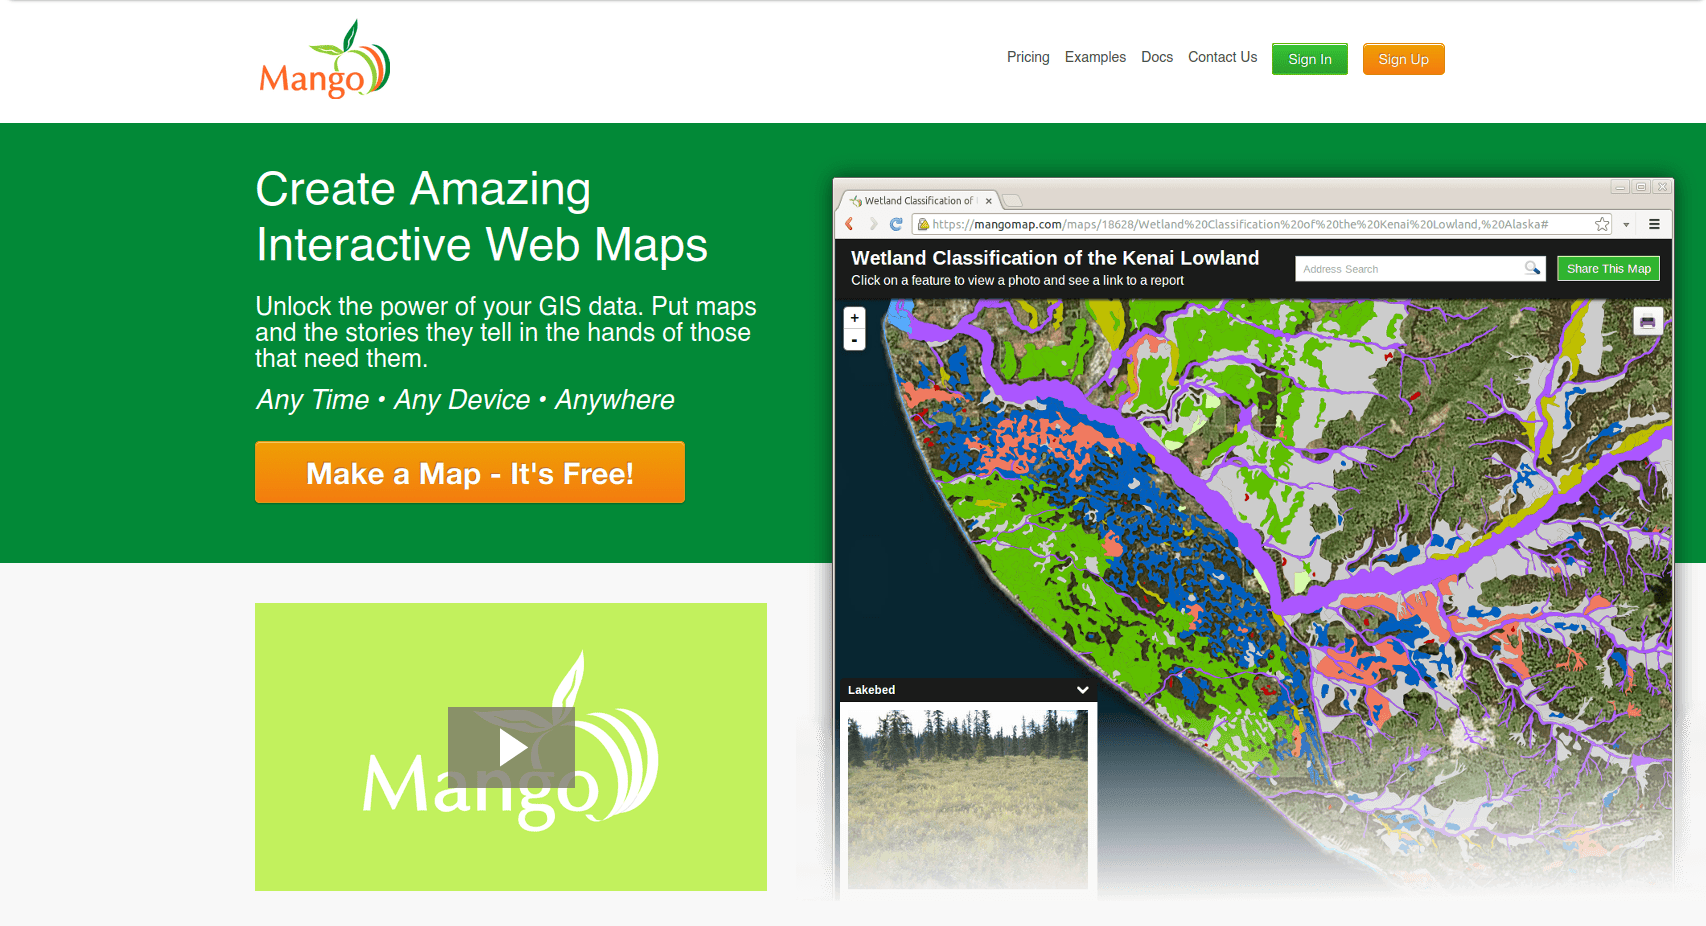The width and height of the screenshot is (1706, 926).
Task: Select the Wetland Classification browser tab
Action: pos(918,200)
